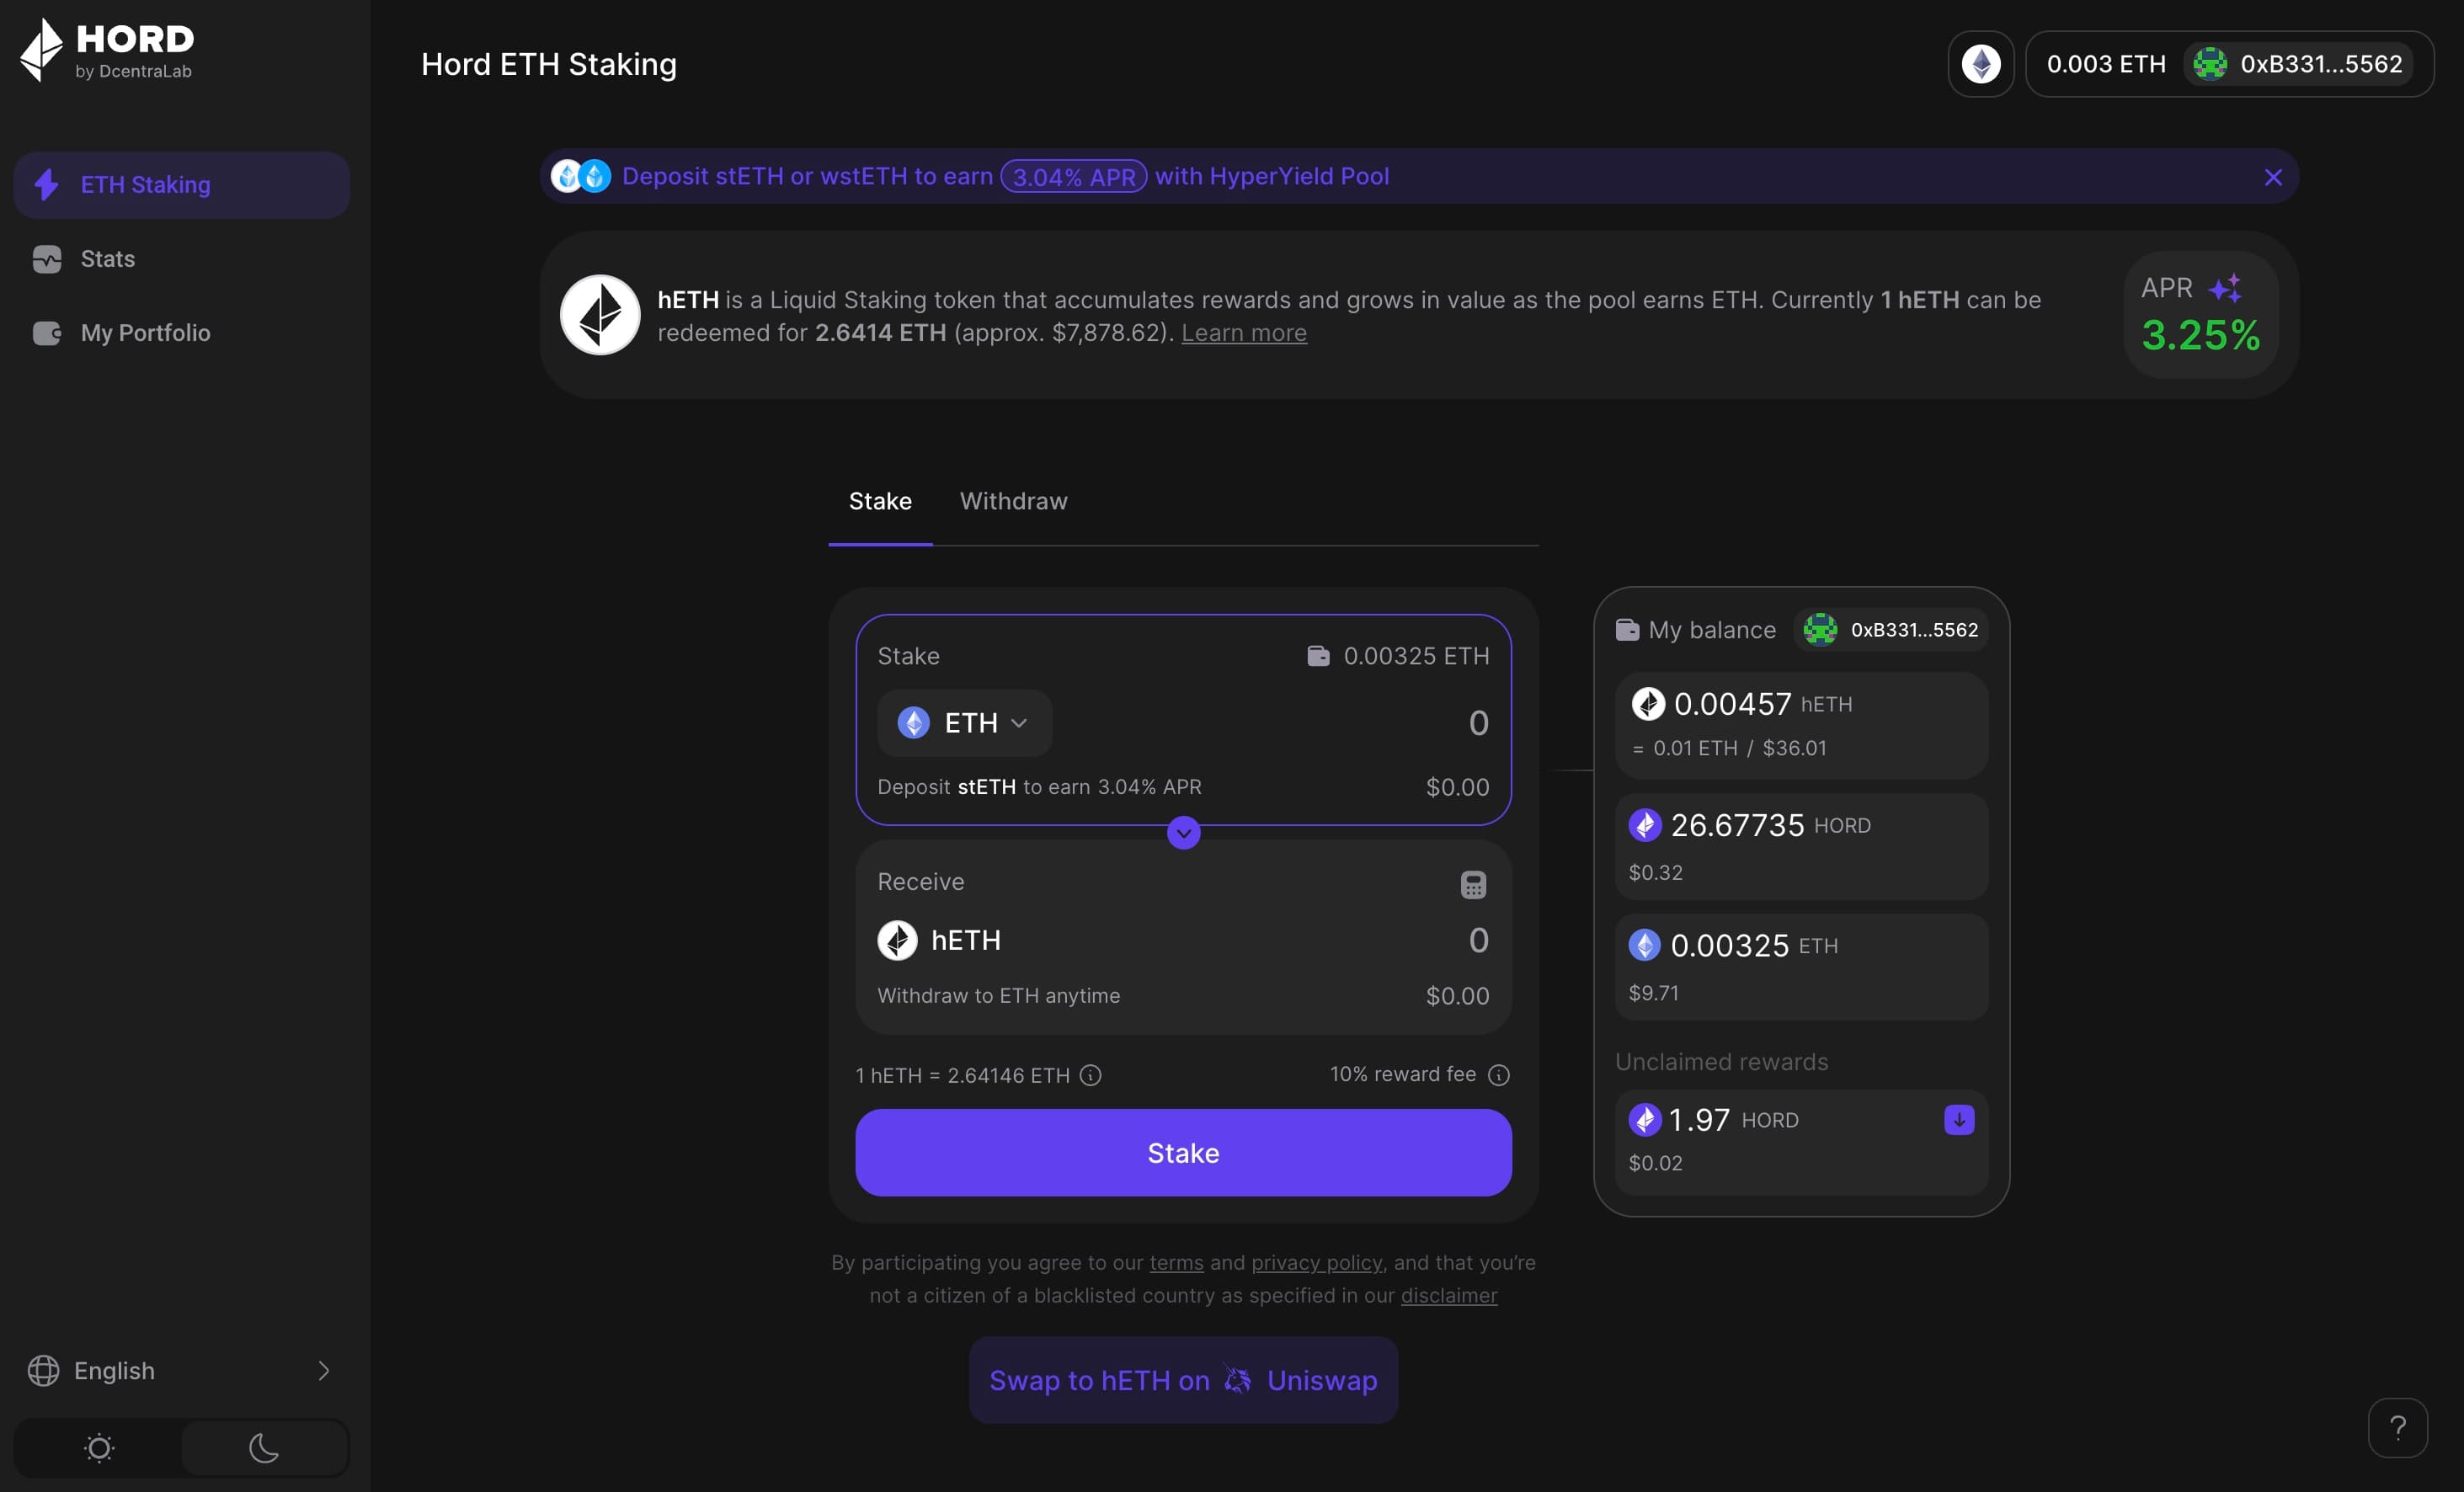Click the info icon beside hETH exchange rate

tap(1091, 1075)
